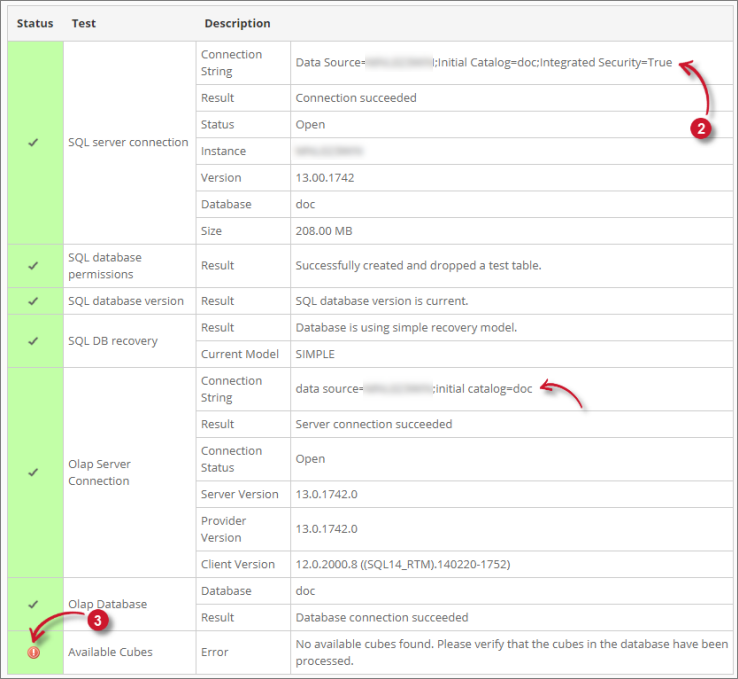Click the Available Cubes error status icon
The image size is (738, 679).
coord(33,652)
